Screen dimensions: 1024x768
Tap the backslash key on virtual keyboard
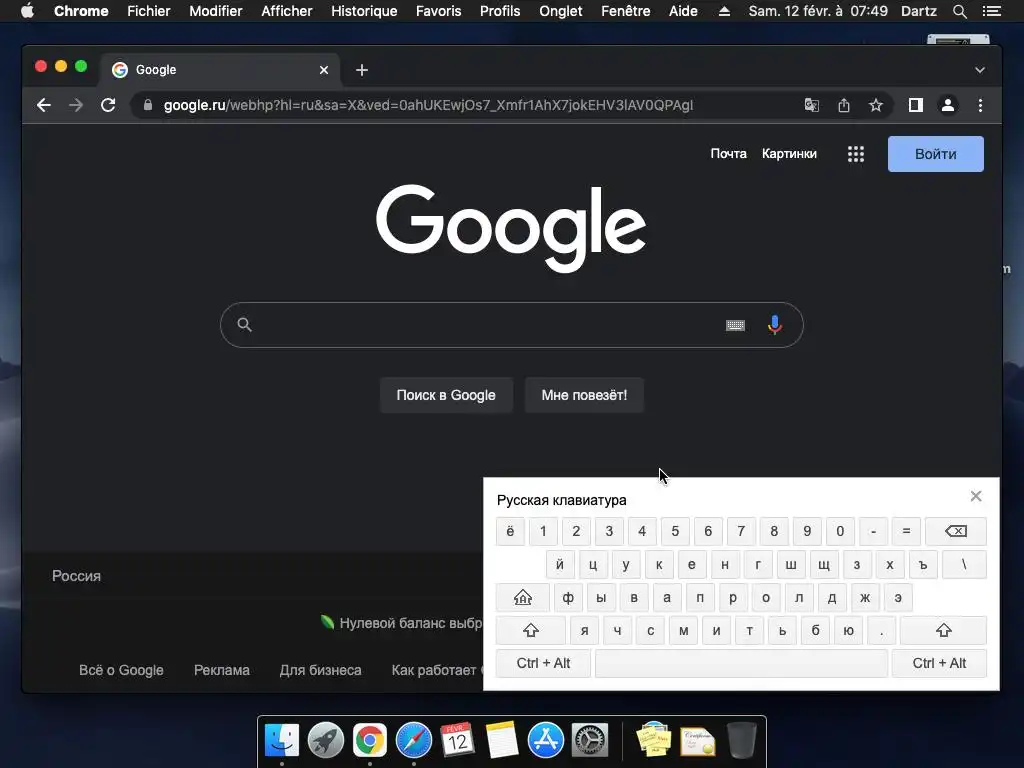pyautogui.click(x=965, y=564)
